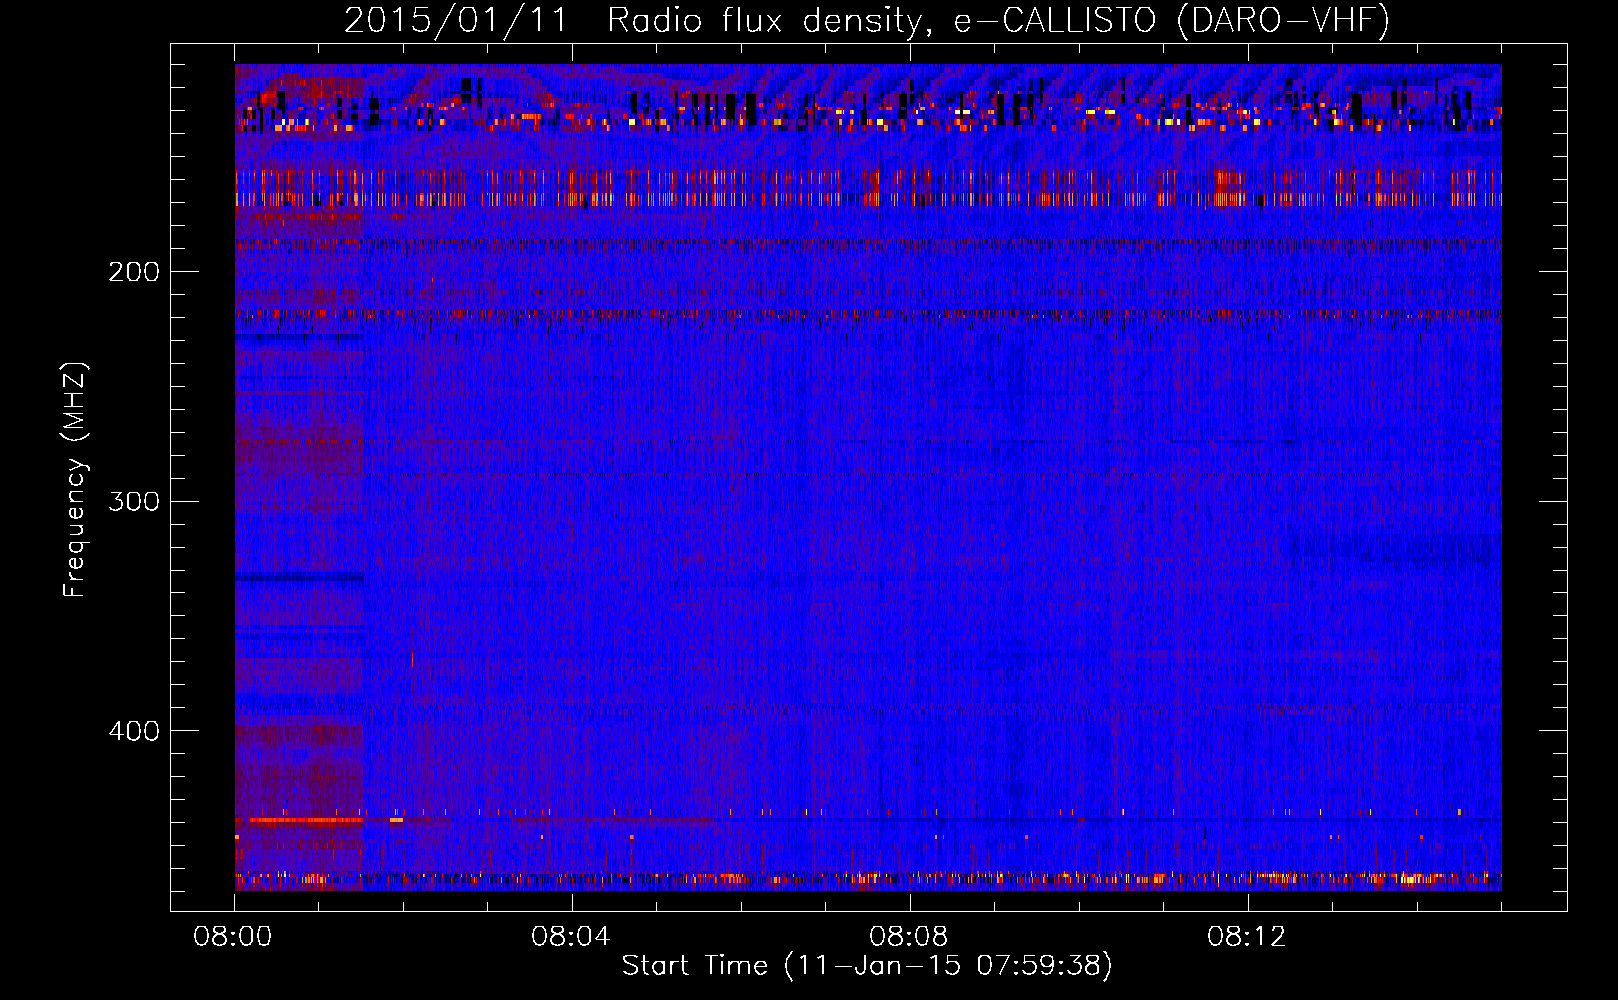The width and height of the screenshot is (1618, 1000).
Task: Click the 'Start Time (11-Jan-15 07:59:38)' label
Action: pos(867,966)
